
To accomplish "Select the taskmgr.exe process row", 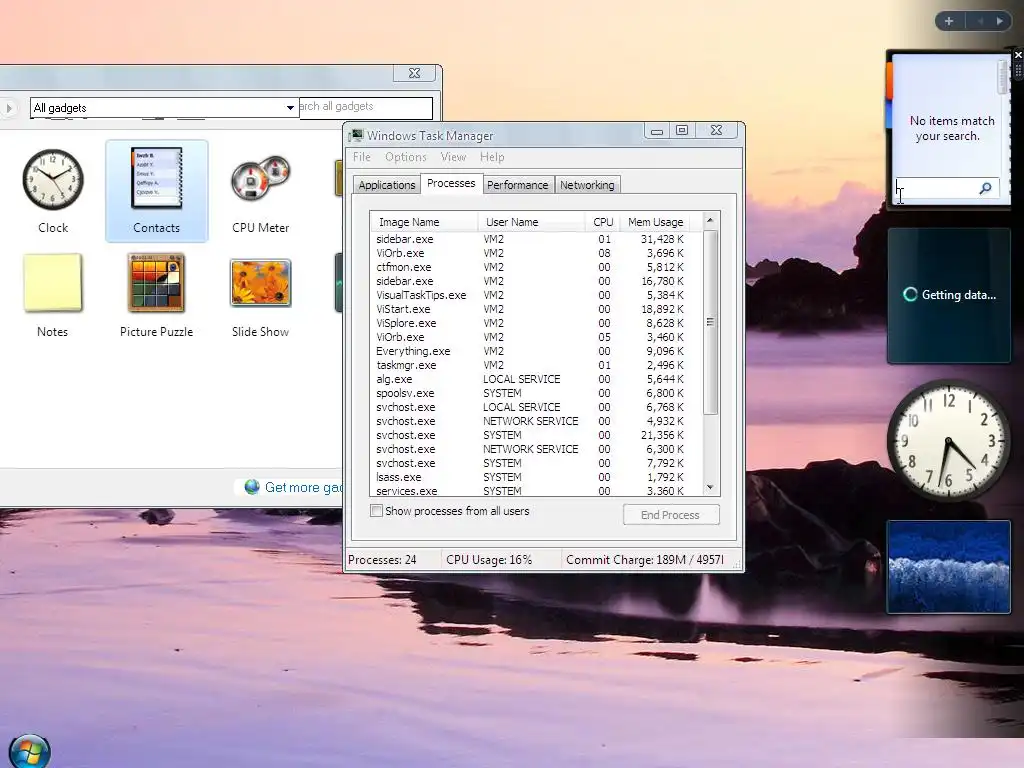I will click(x=537, y=365).
